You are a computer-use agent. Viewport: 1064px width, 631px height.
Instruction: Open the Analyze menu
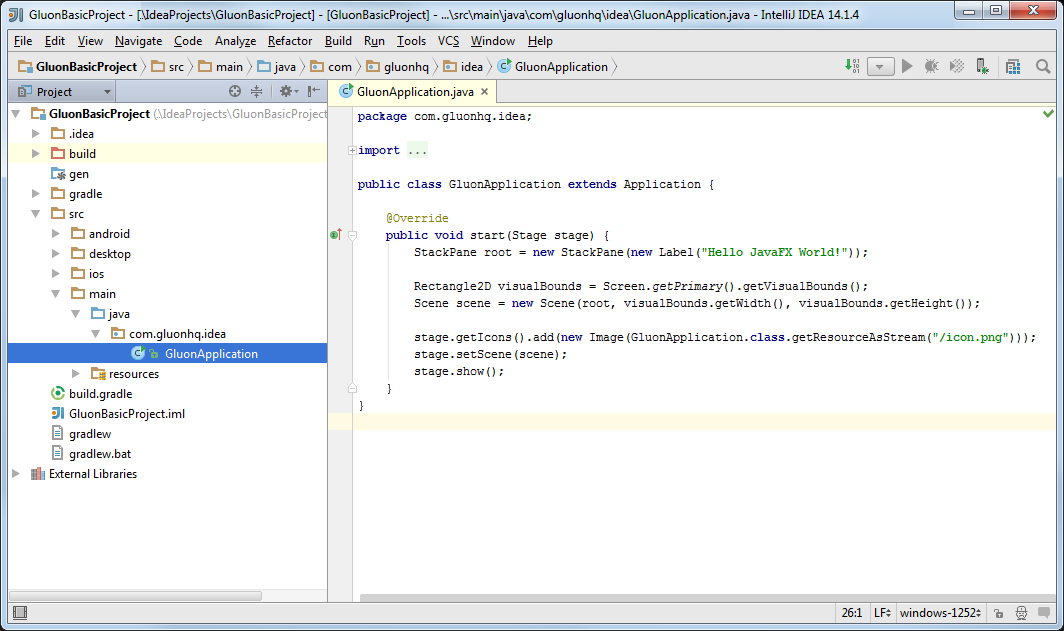(x=235, y=41)
